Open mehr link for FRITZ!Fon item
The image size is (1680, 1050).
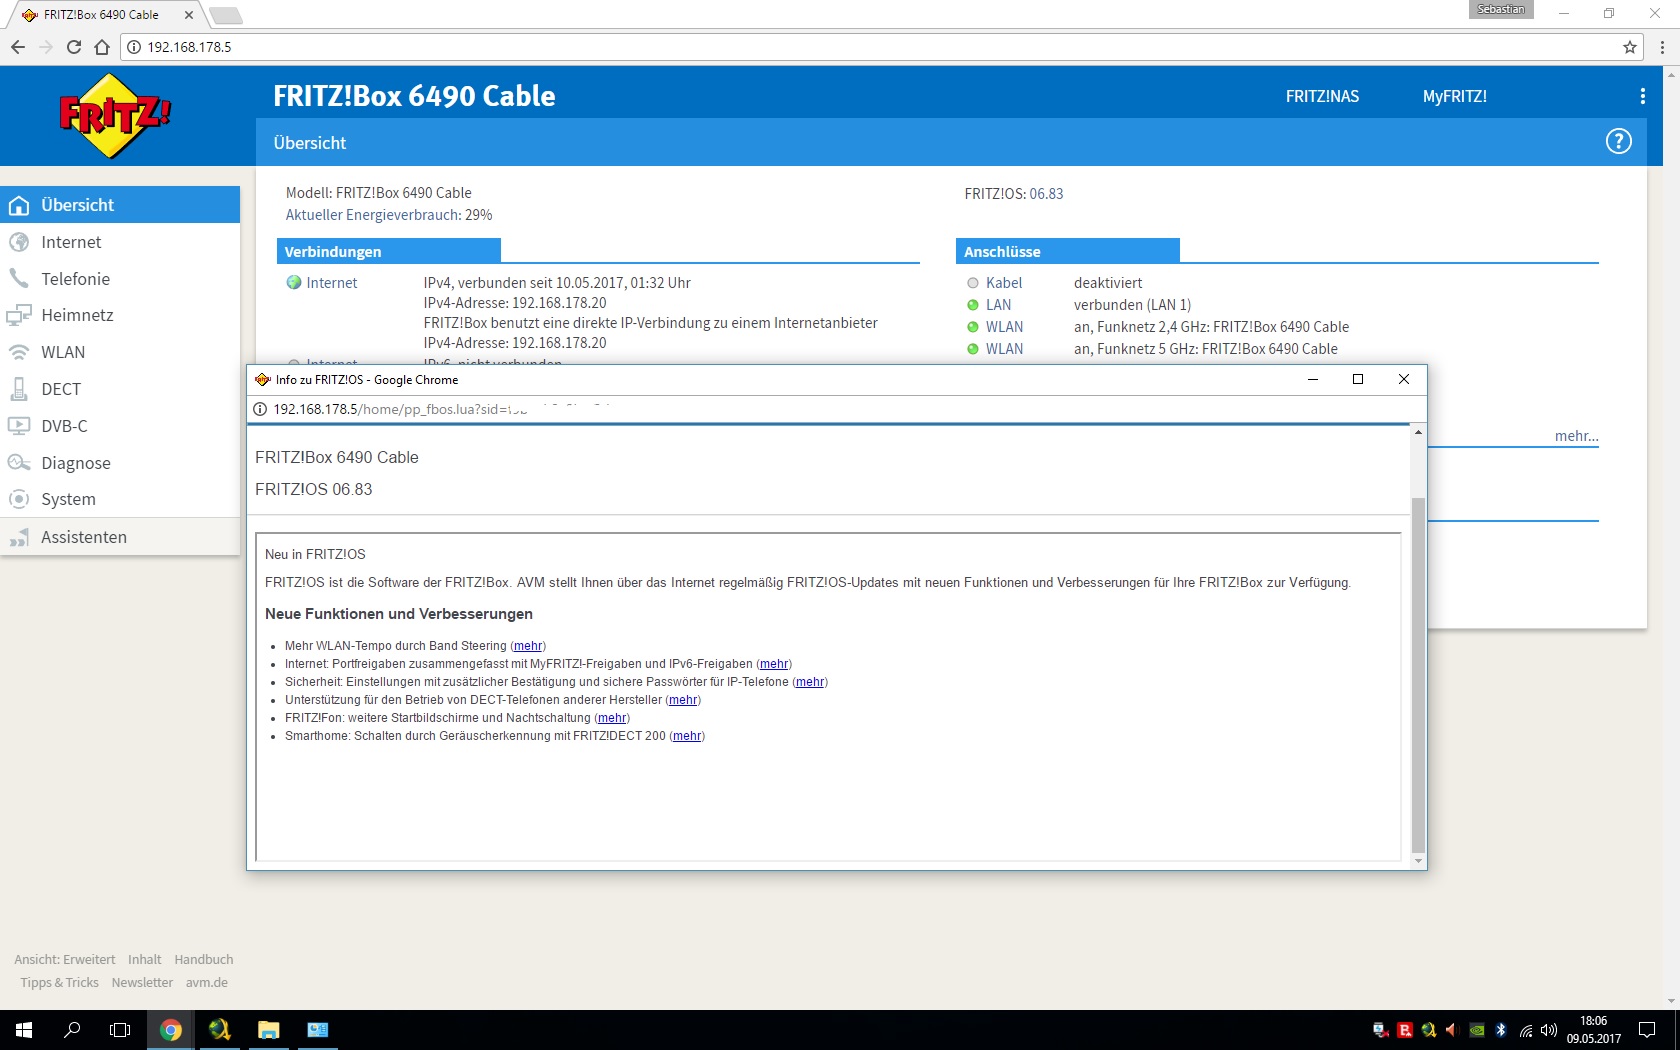[x=612, y=718]
